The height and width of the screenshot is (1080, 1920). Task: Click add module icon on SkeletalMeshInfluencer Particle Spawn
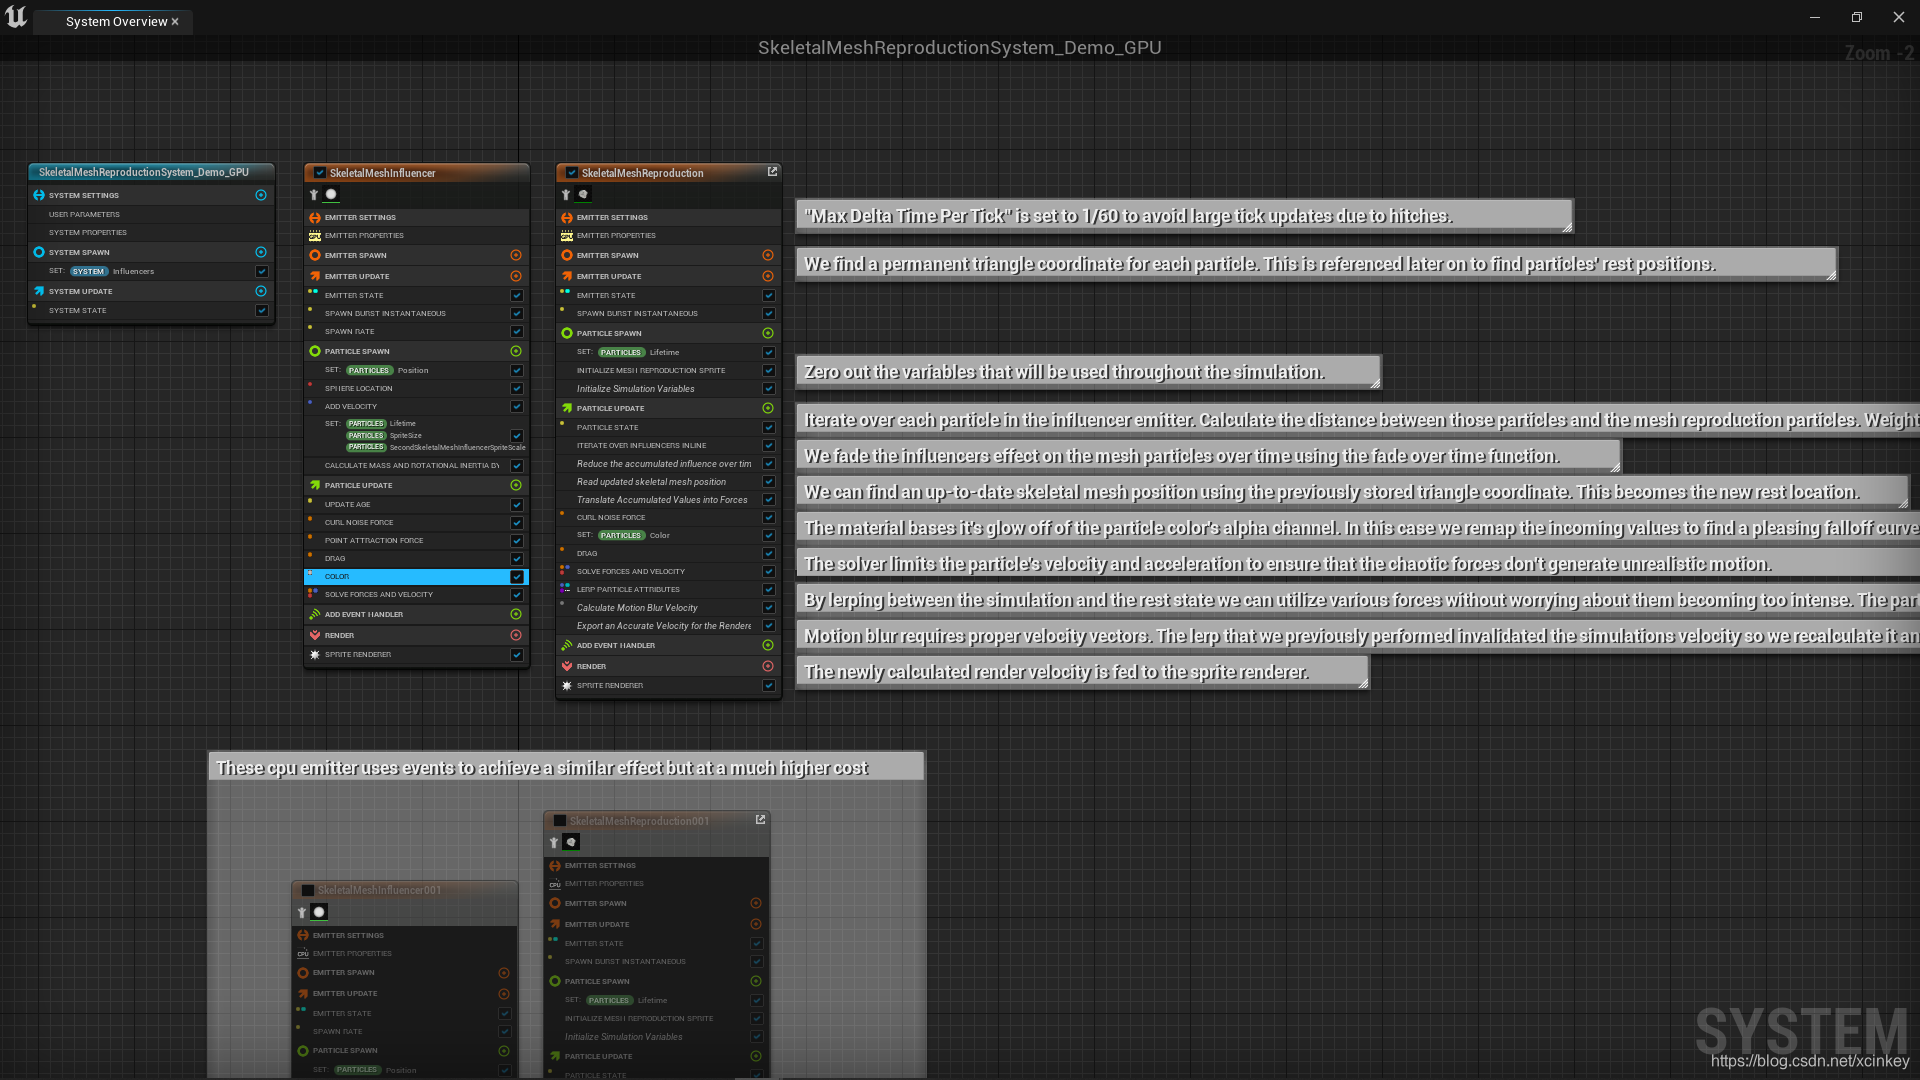tap(516, 351)
